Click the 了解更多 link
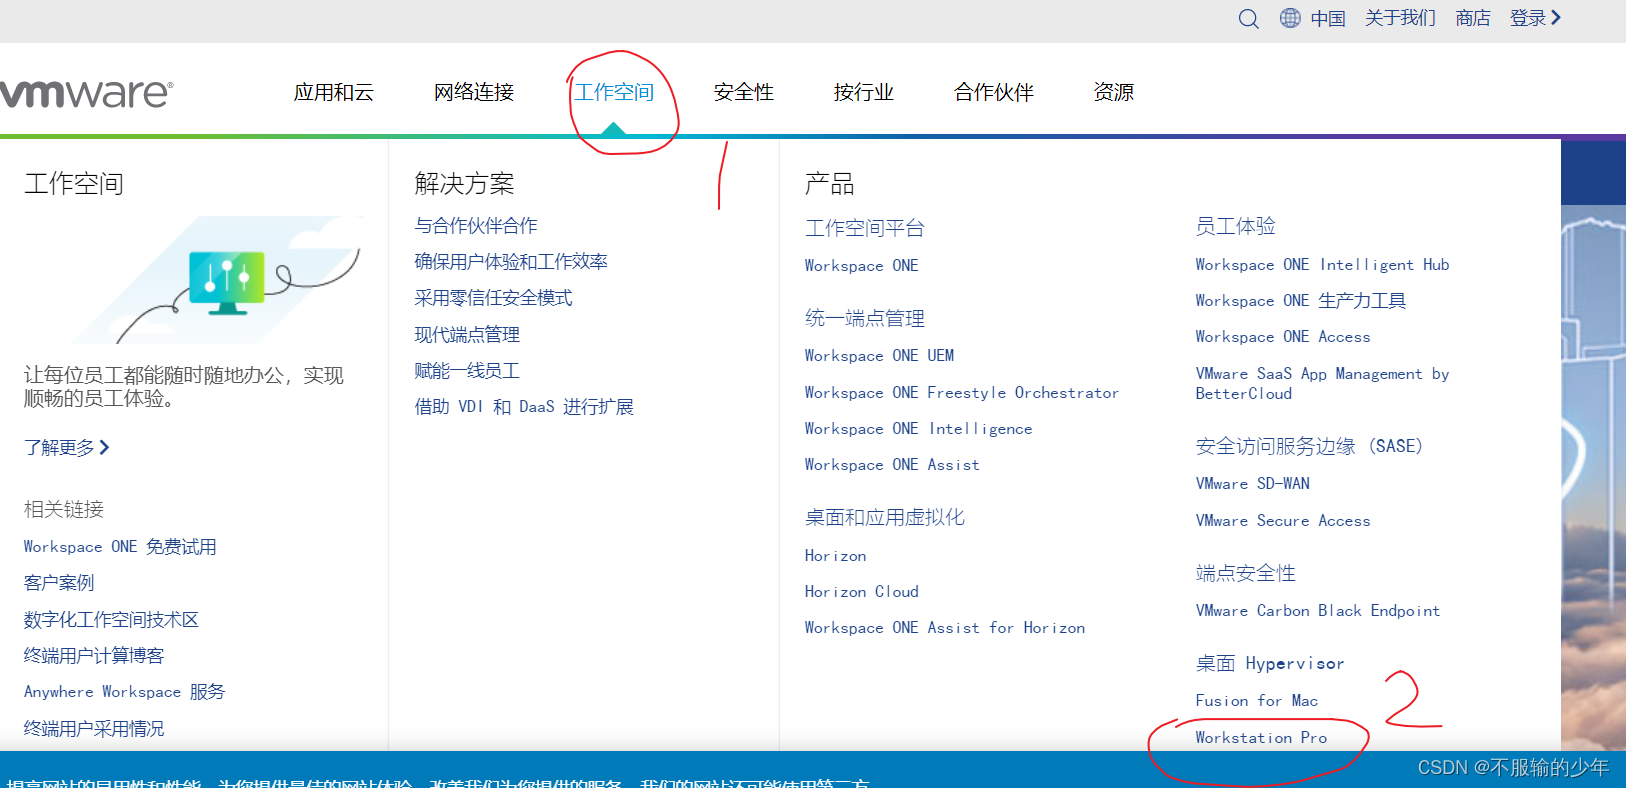 click(x=66, y=447)
